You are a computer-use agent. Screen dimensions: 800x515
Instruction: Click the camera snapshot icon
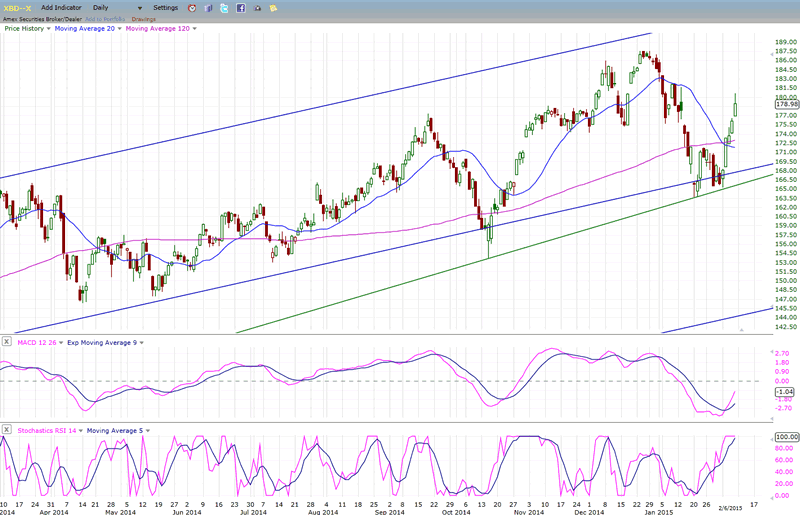pyautogui.click(x=257, y=8)
